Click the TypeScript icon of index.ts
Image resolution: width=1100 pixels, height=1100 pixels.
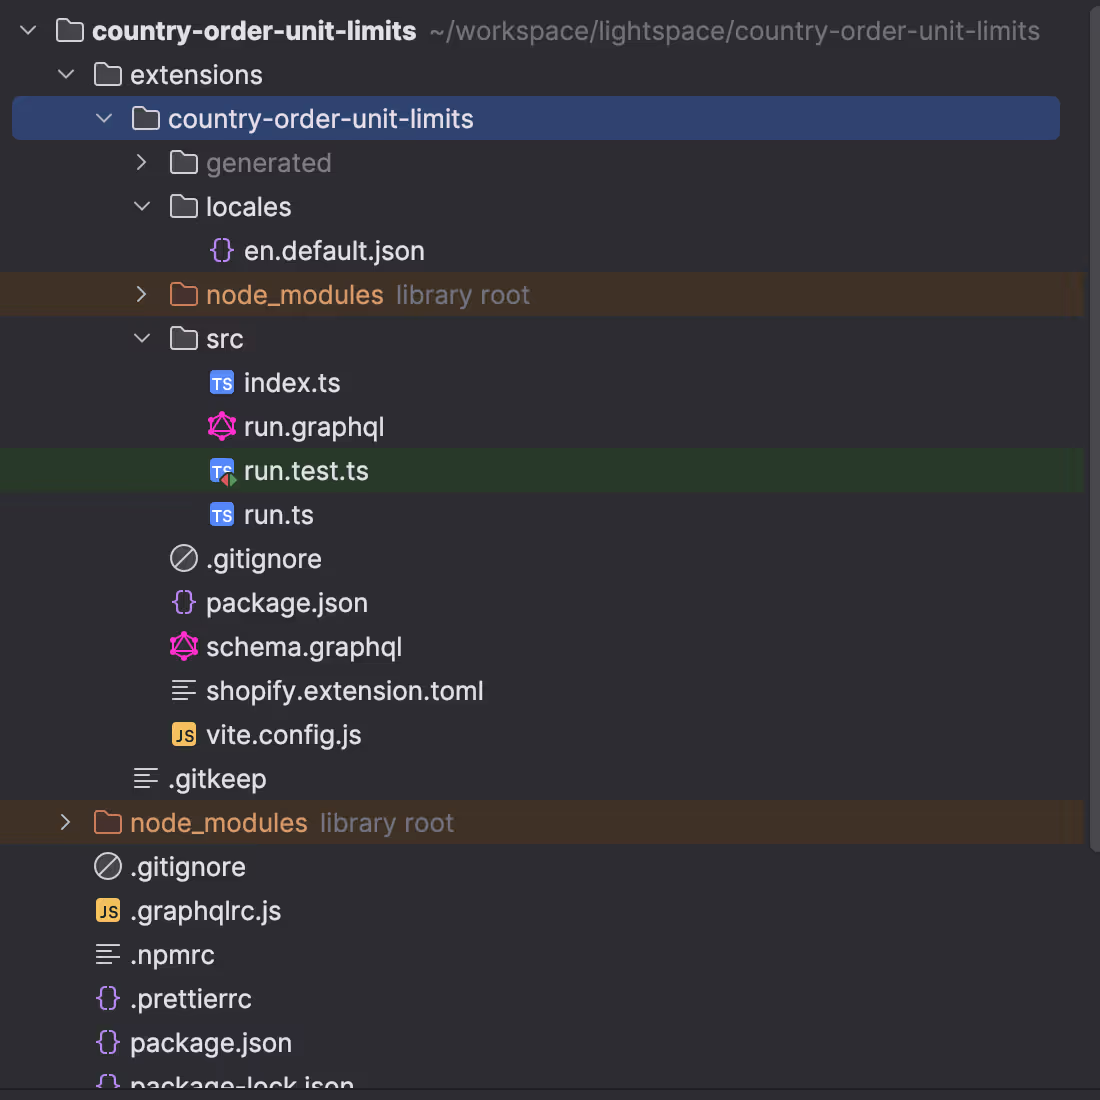[222, 383]
